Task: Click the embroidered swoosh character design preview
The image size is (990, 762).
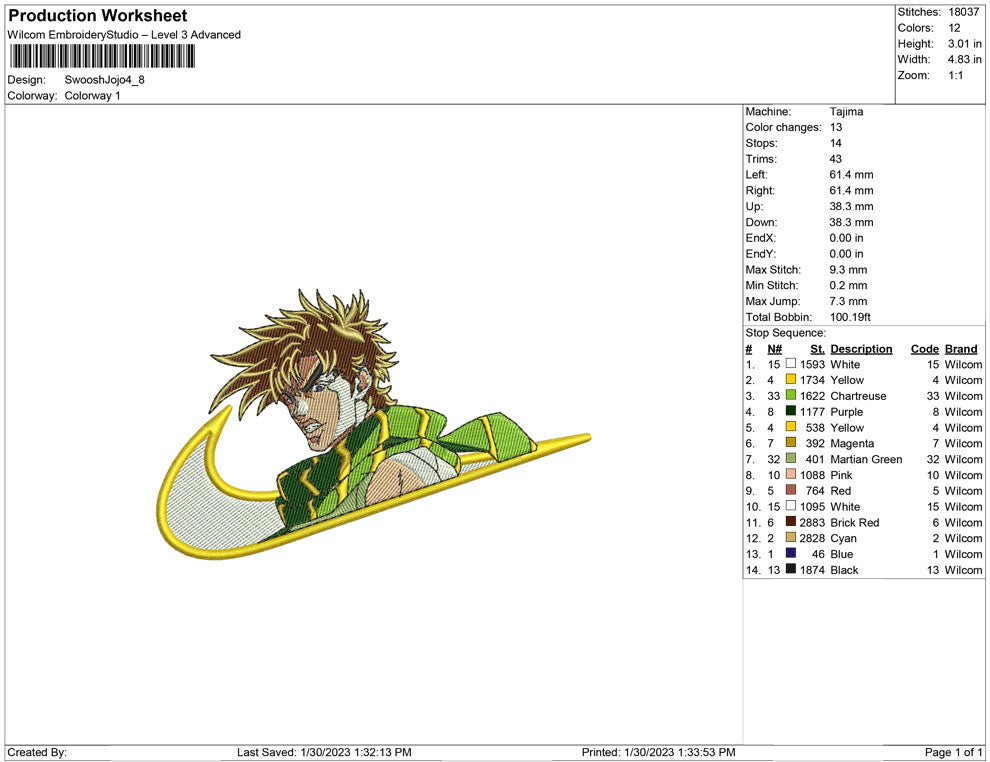Action: coord(373,424)
